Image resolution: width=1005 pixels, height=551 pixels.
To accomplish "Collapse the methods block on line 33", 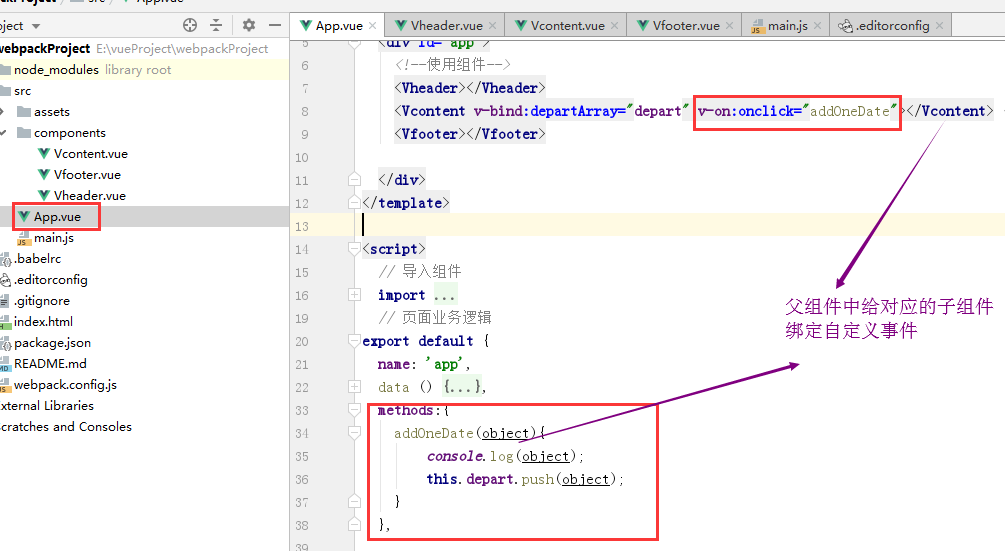I will point(354,409).
